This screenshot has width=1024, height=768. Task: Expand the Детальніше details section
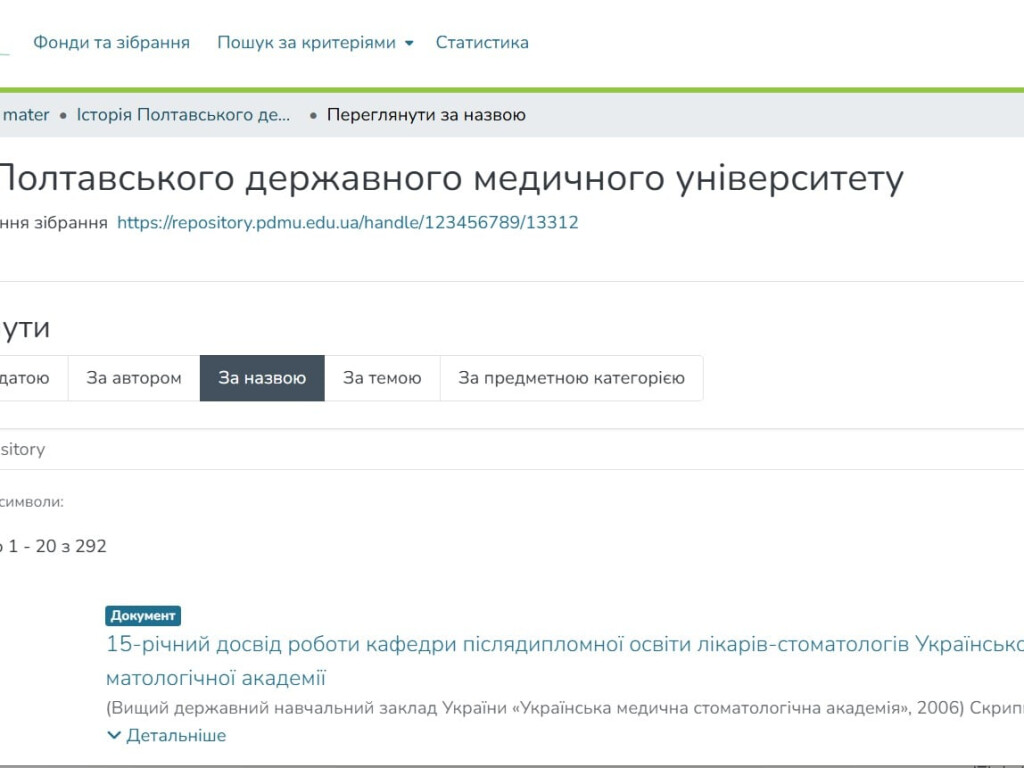[175, 736]
